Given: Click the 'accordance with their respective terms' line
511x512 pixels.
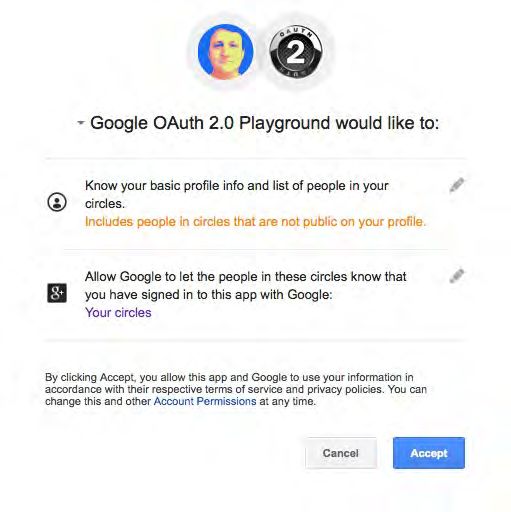Looking at the screenshot, I should [x=236, y=389].
